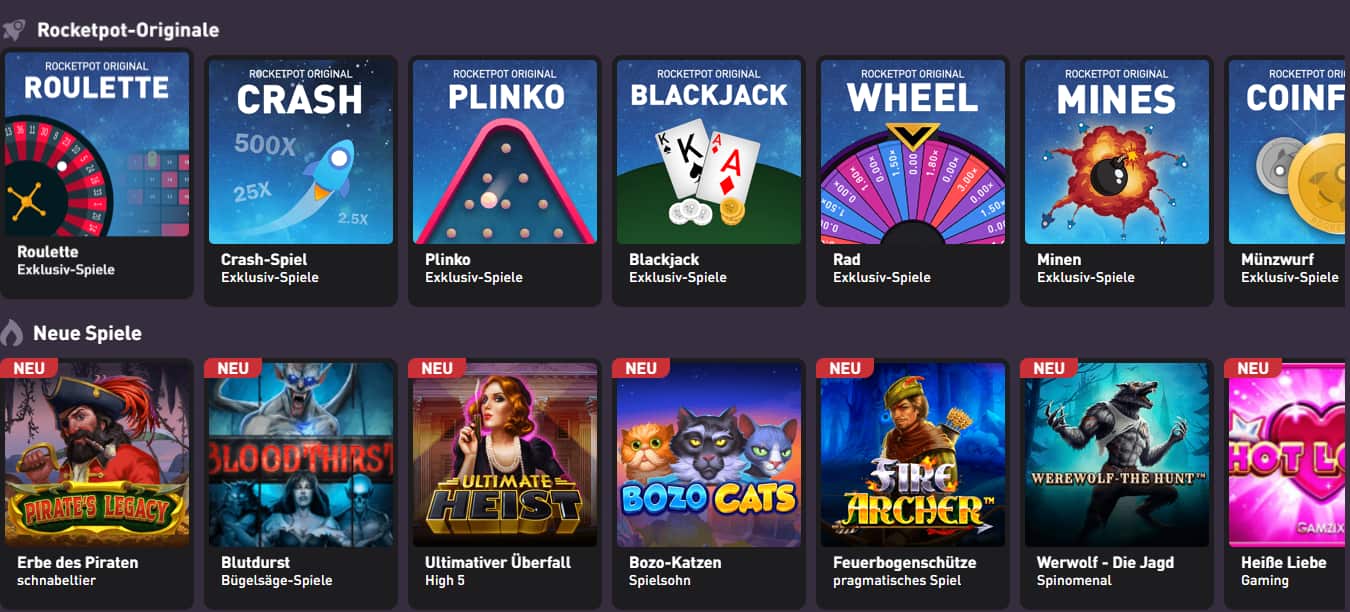Click the Crash-Spiel title link
1350x612 pixels.
tap(264, 260)
